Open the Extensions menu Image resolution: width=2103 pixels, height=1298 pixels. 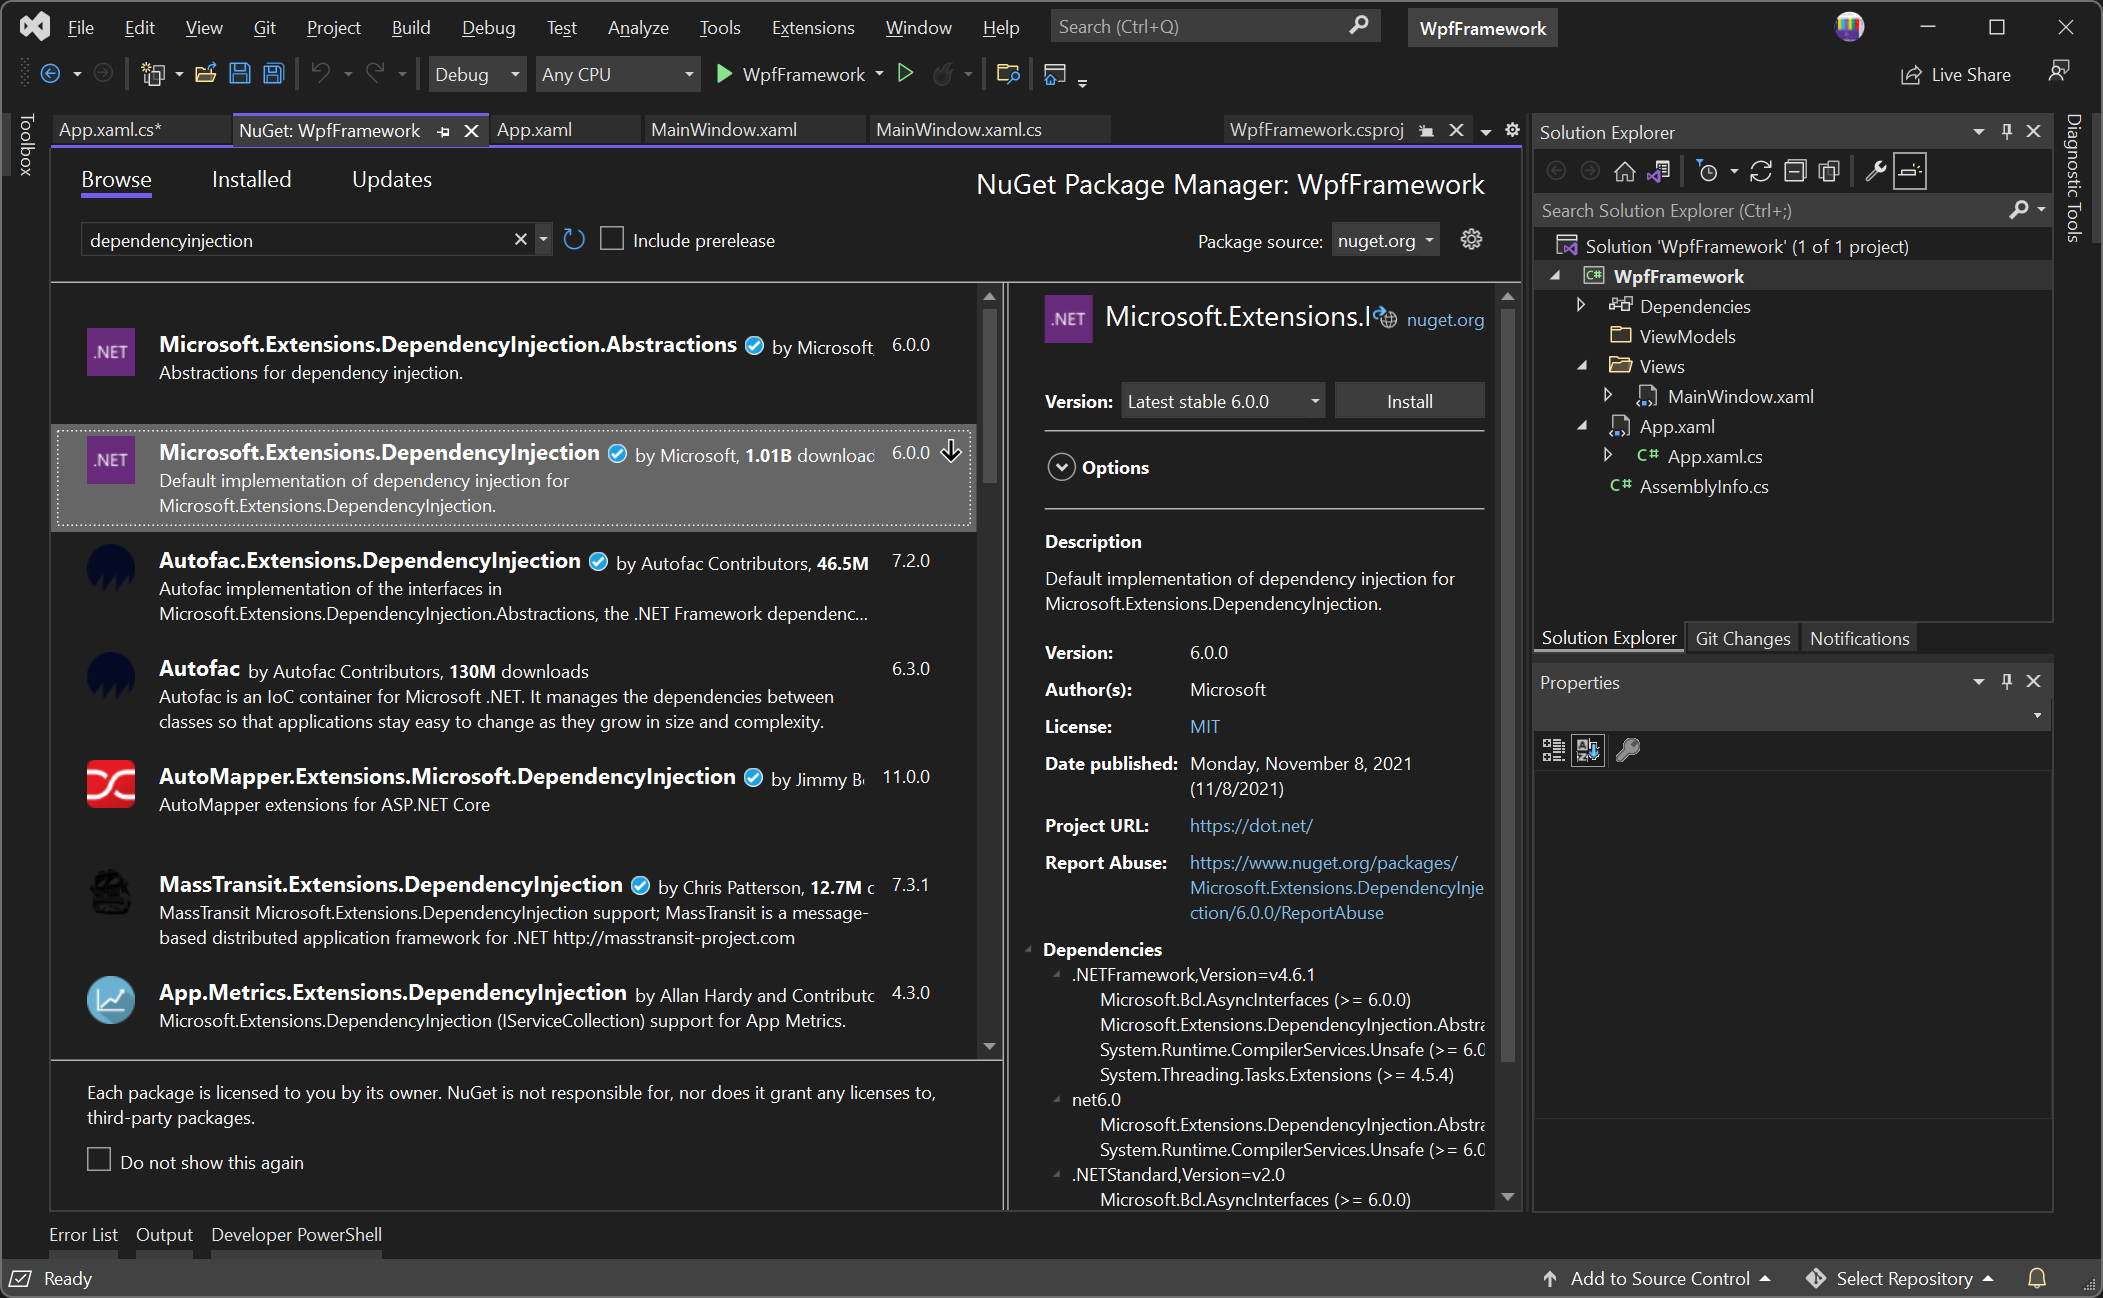click(x=812, y=28)
